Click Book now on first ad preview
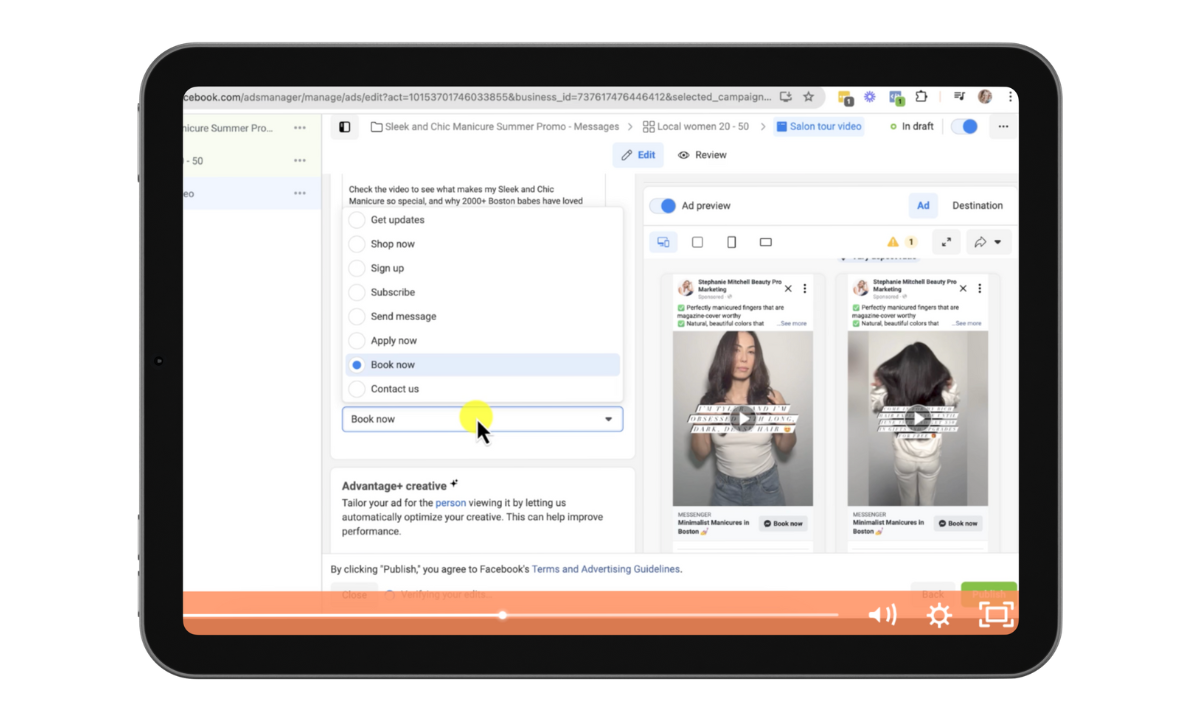This screenshot has height=720, width=1200. [x=783, y=524]
